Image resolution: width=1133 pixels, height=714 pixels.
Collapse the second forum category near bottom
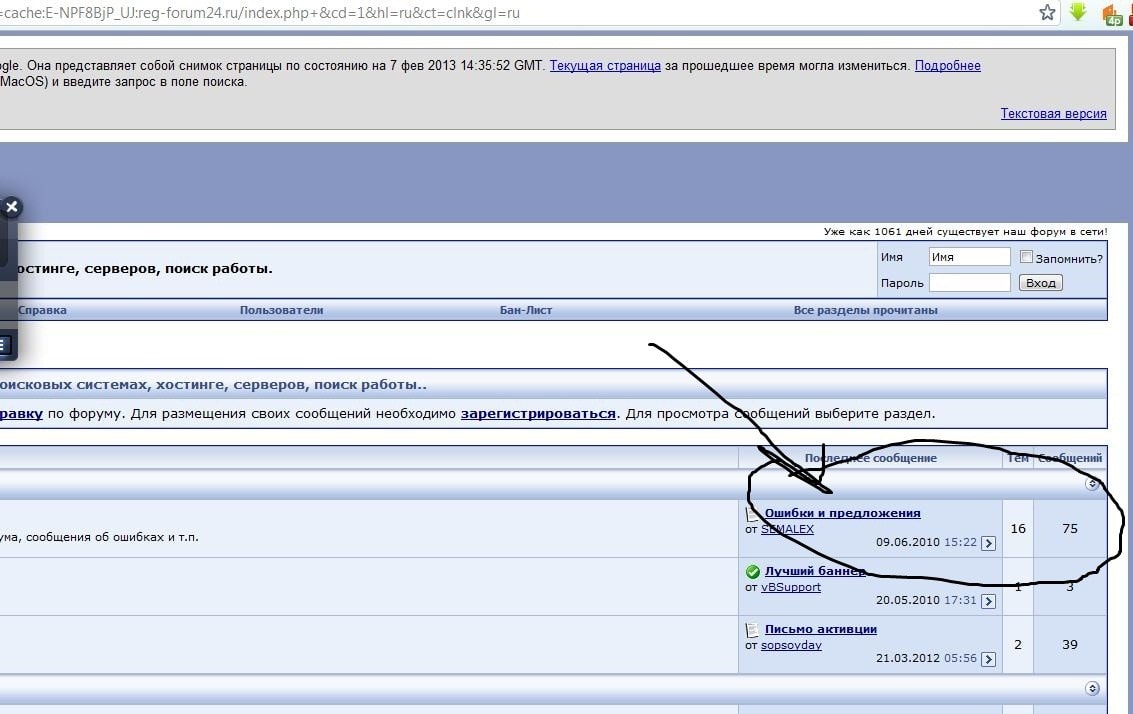tap(1092, 688)
